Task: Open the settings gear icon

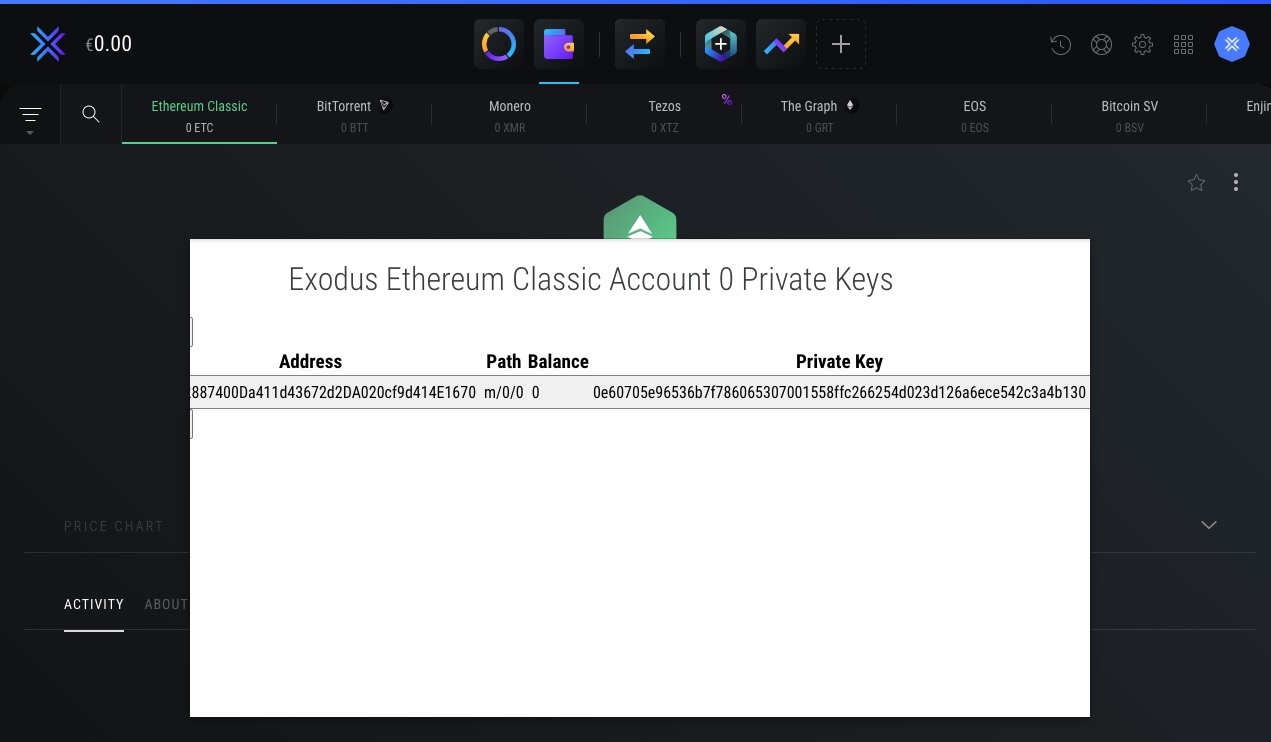Action: click(x=1143, y=44)
